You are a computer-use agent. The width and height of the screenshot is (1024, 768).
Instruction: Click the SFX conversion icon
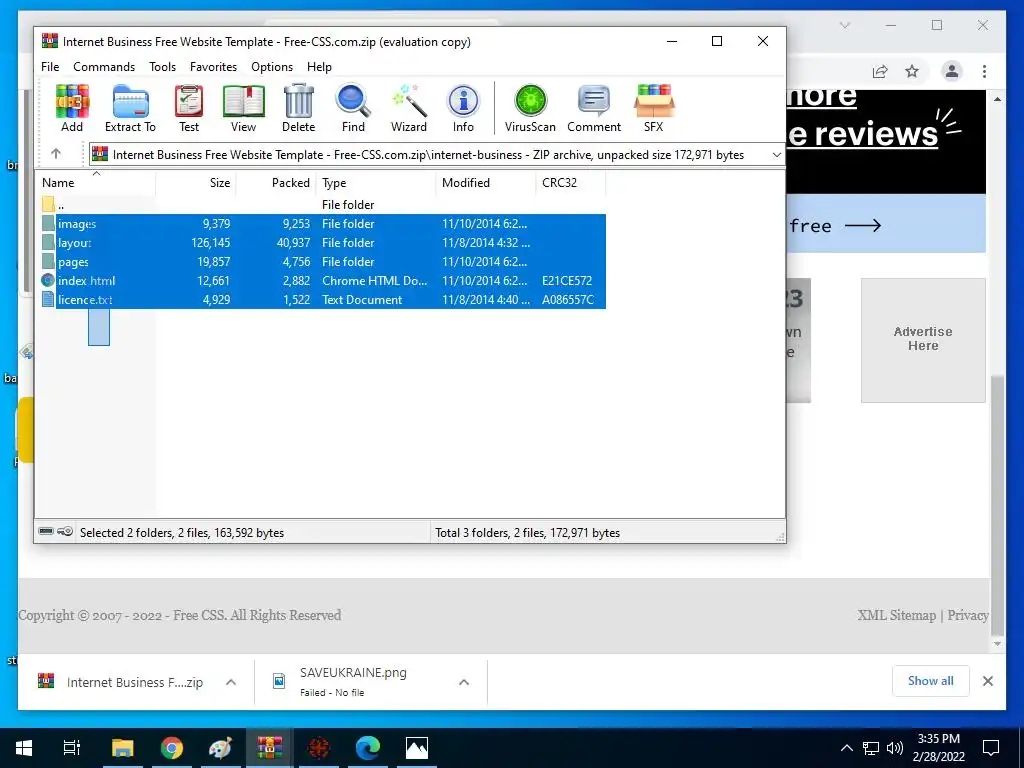[654, 108]
